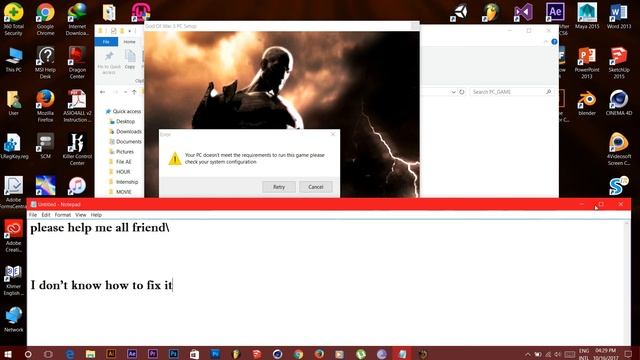Open File Explorer from taskbar
640x360 pixels.
(x=90, y=354)
